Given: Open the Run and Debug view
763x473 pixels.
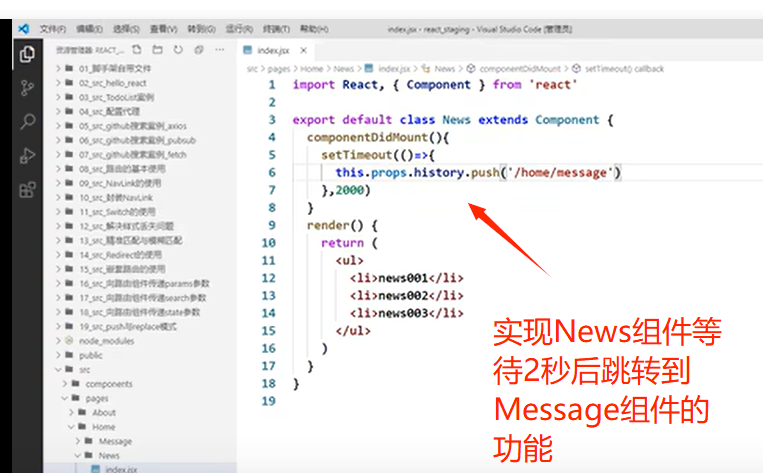Looking at the screenshot, I should click(x=27, y=156).
